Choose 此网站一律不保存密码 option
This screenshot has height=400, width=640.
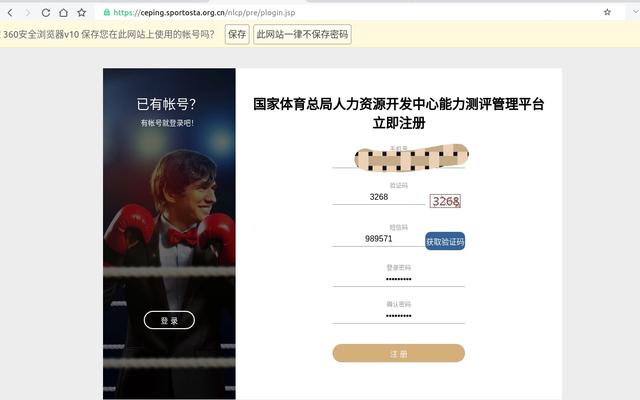302,34
